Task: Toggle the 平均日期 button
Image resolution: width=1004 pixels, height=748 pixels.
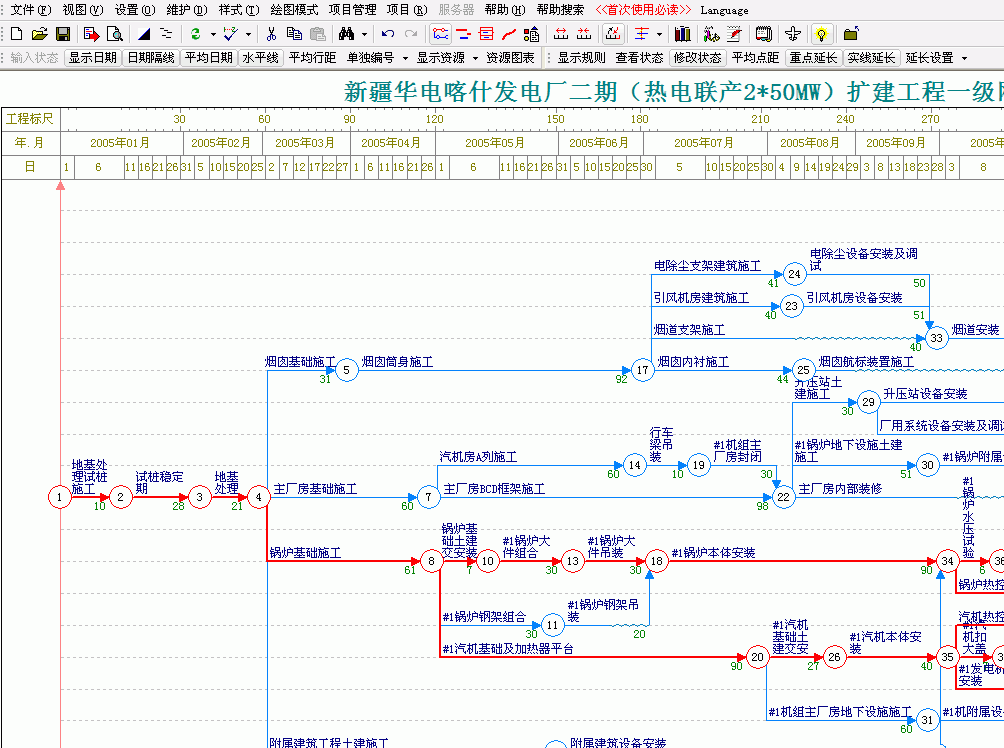Action: pyautogui.click(x=209, y=58)
